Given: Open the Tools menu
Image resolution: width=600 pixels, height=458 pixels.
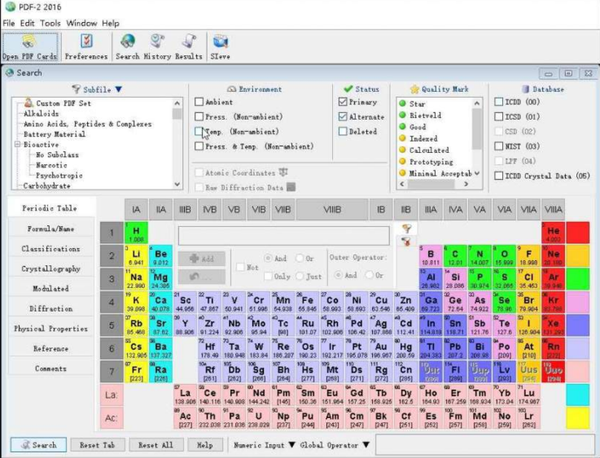Looking at the screenshot, I should point(50,23).
